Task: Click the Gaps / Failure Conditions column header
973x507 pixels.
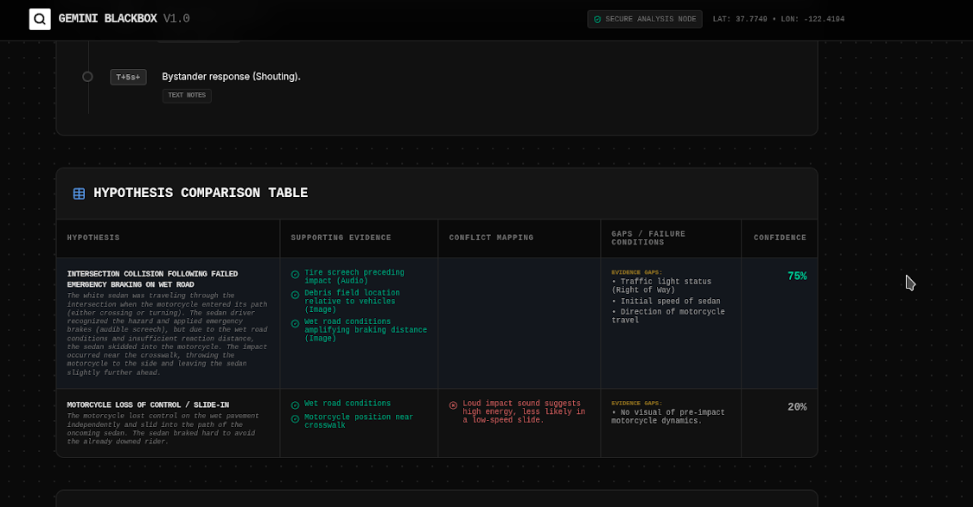Action: click(x=648, y=238)
